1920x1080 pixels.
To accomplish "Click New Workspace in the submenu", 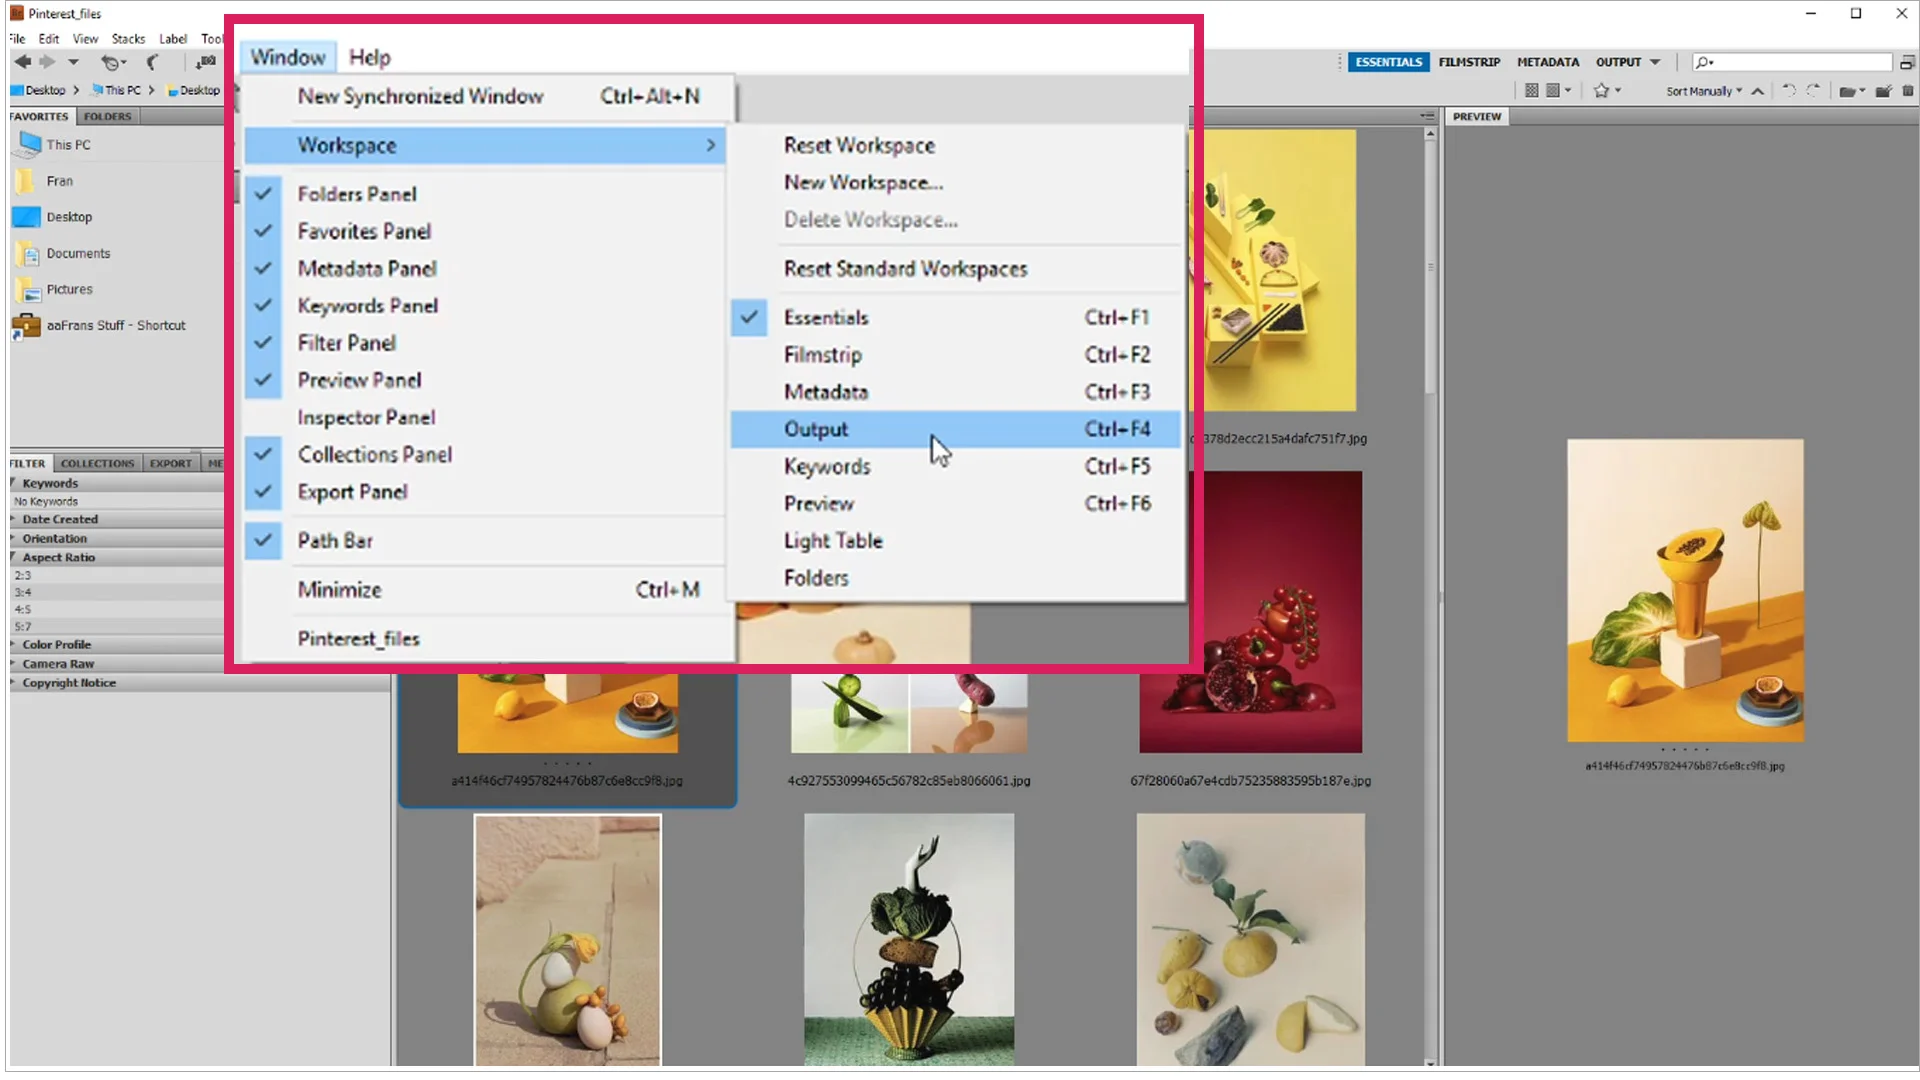I will (864, 182).
